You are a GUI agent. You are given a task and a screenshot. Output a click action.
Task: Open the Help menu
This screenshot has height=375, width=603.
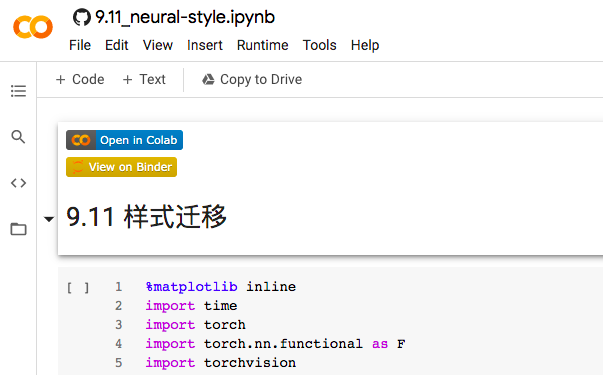point(365,45)
